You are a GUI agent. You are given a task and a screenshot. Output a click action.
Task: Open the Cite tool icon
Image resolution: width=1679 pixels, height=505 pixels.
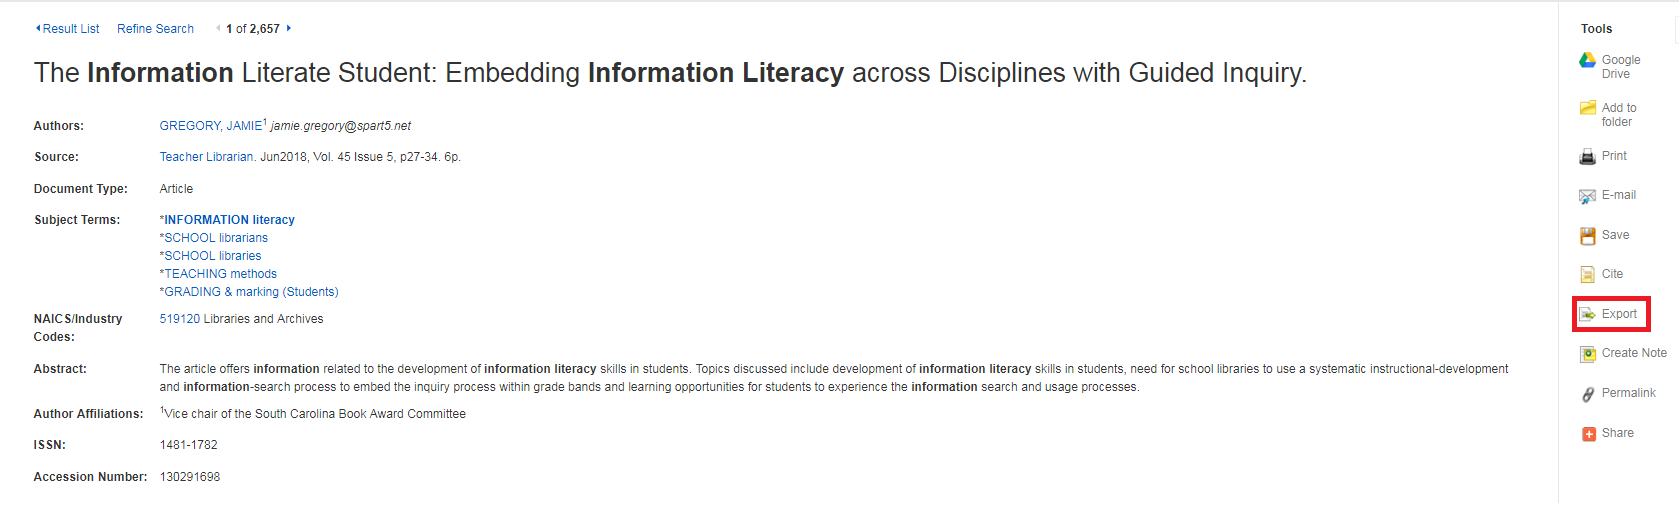[1587, 274]
